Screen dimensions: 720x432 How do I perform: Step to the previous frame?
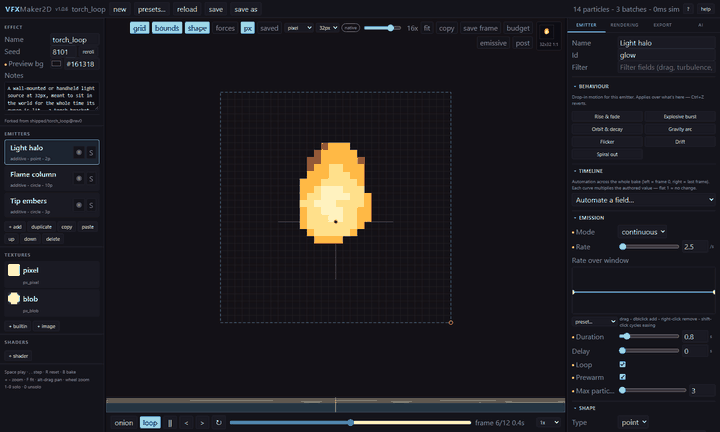click(186, 423)
